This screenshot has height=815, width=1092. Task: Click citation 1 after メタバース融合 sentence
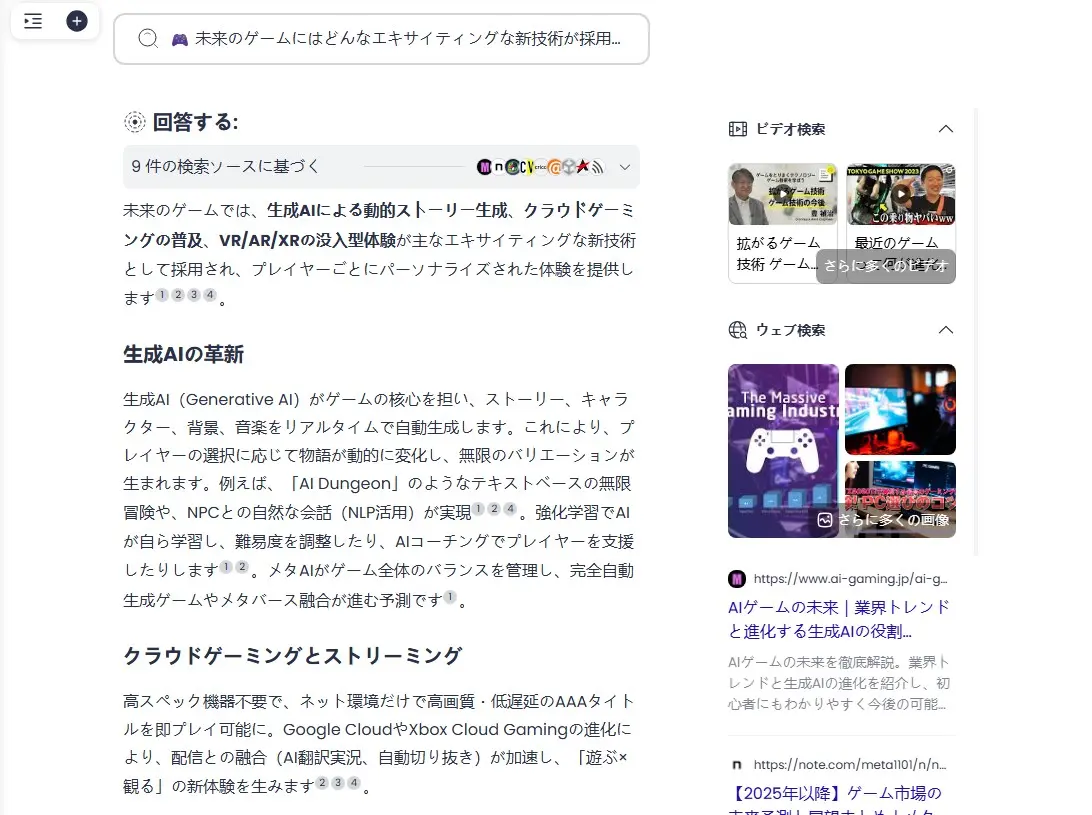[450, 598]
